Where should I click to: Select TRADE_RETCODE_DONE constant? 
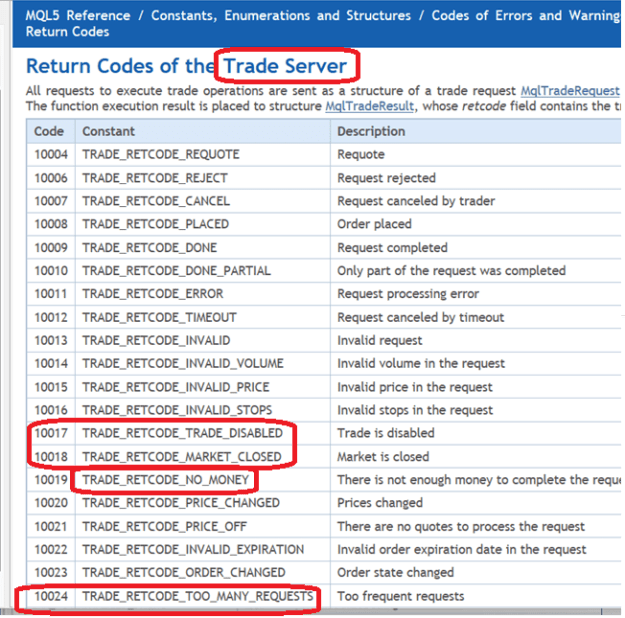click(150, 248)
